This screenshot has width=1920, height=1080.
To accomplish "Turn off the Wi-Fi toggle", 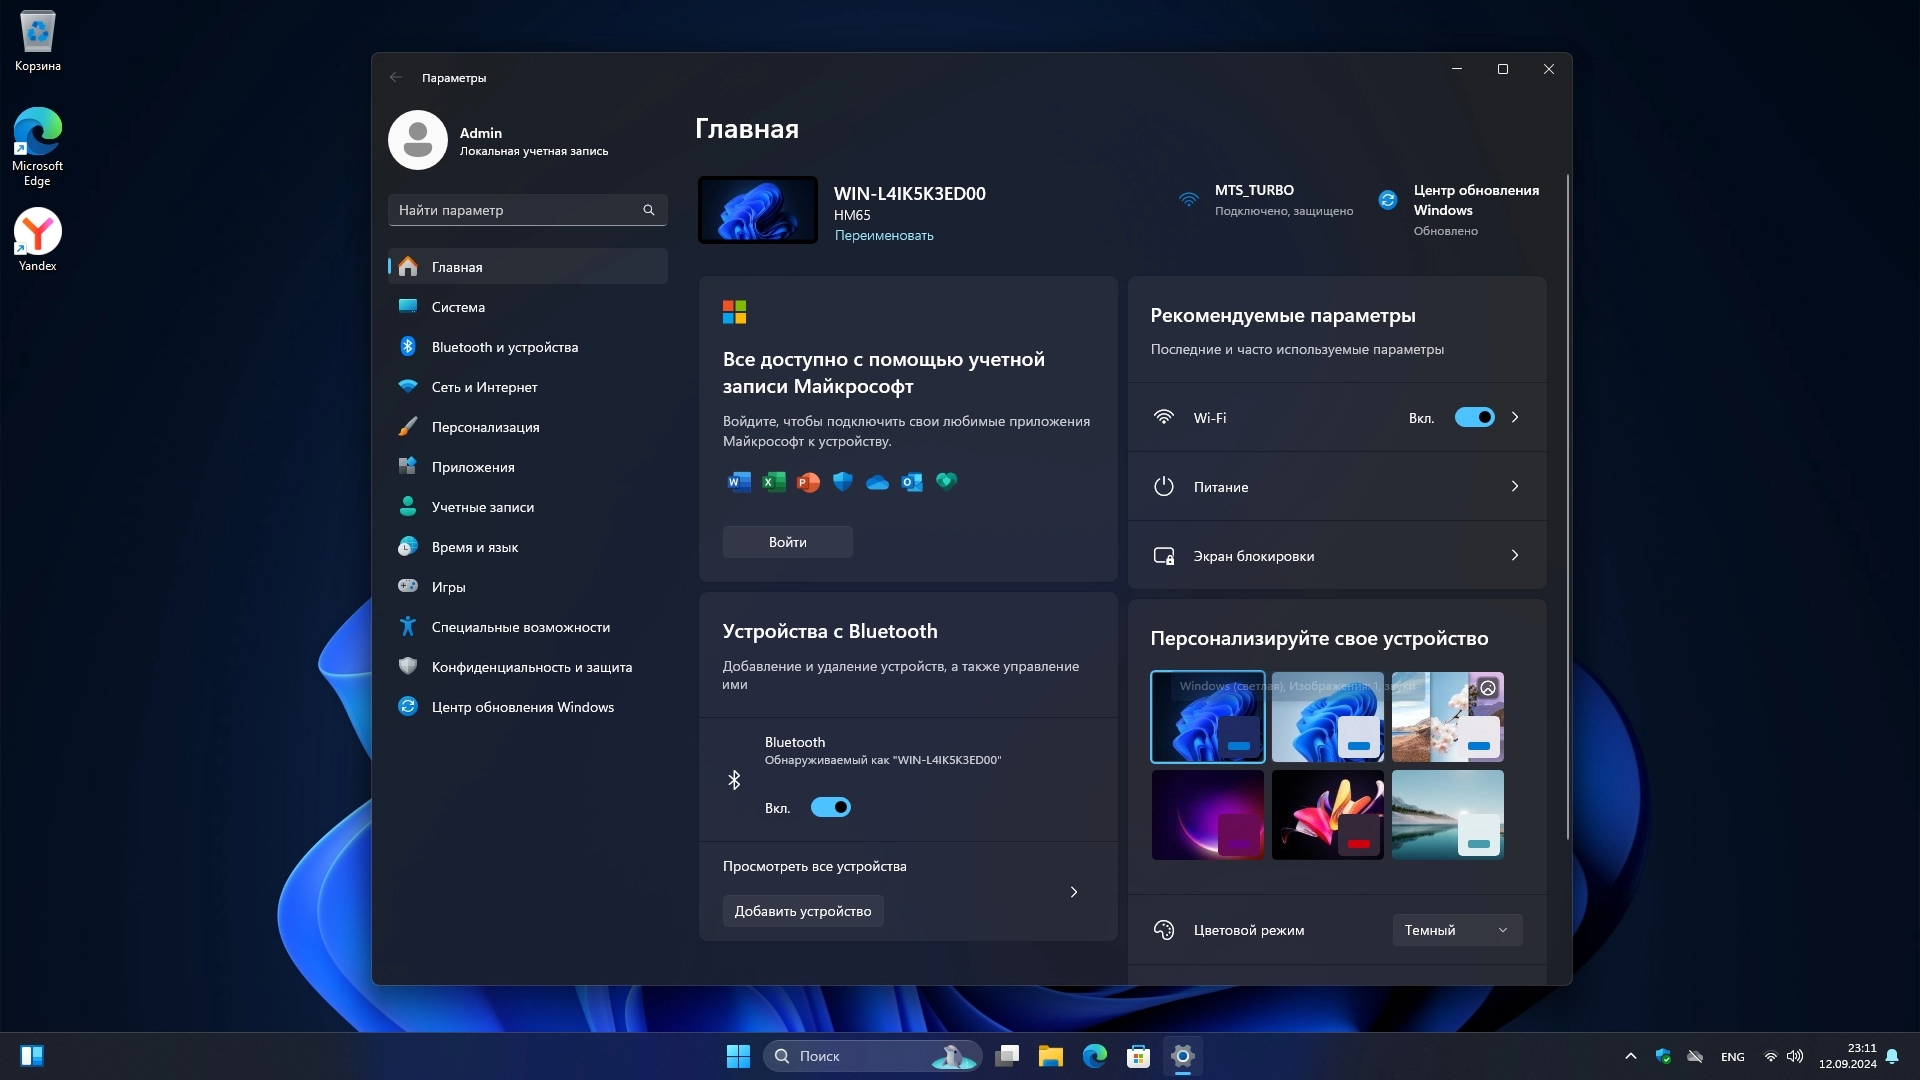I will click(1474, 417).
